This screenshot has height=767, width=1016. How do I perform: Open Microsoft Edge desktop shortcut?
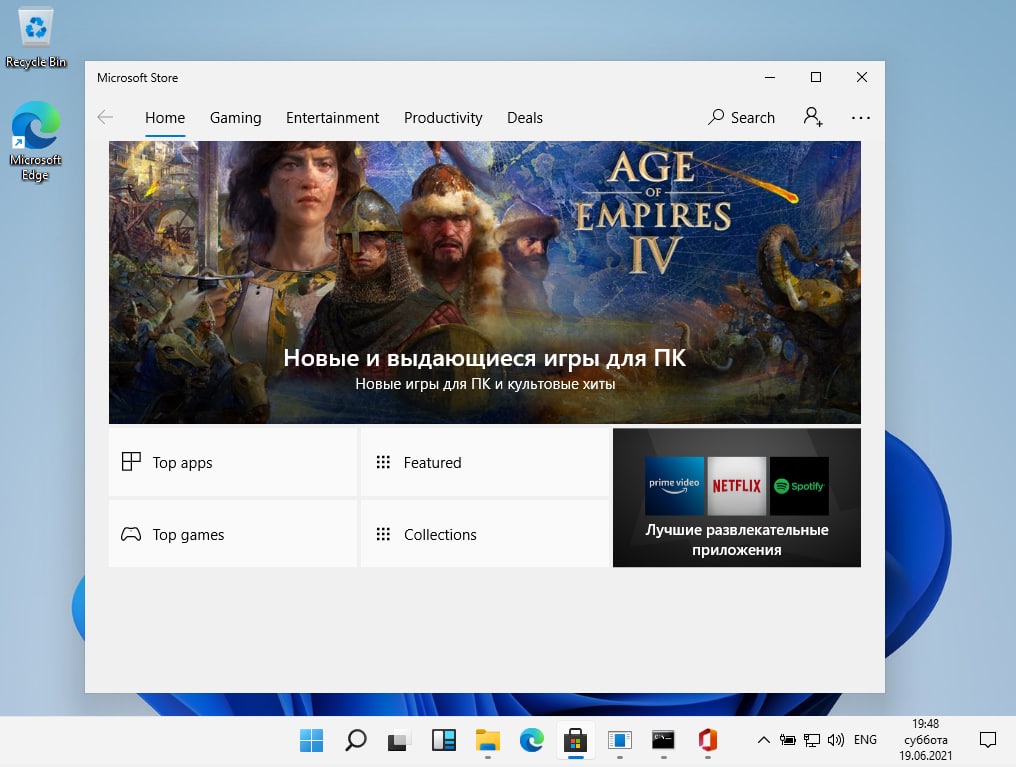click(35, 141)
